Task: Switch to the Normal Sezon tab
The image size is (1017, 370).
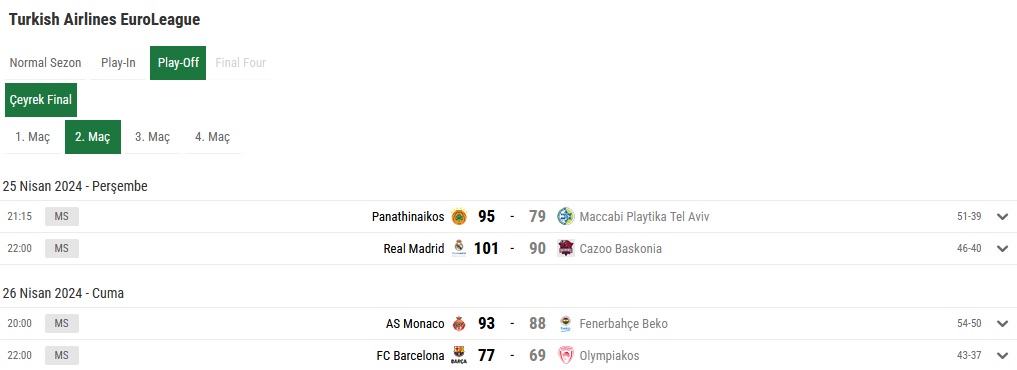Action: 45,63
